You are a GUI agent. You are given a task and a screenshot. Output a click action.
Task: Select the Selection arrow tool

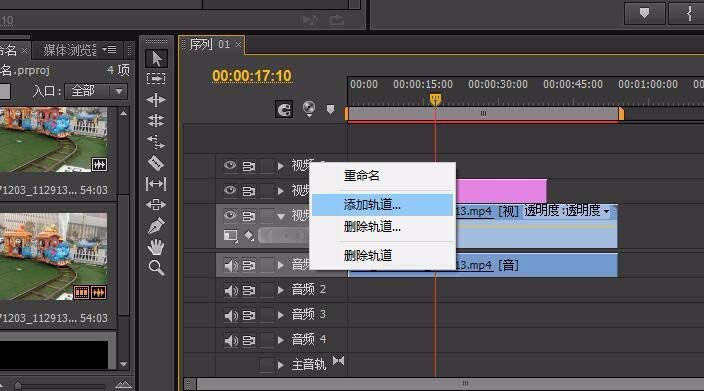tap(156, 59)
